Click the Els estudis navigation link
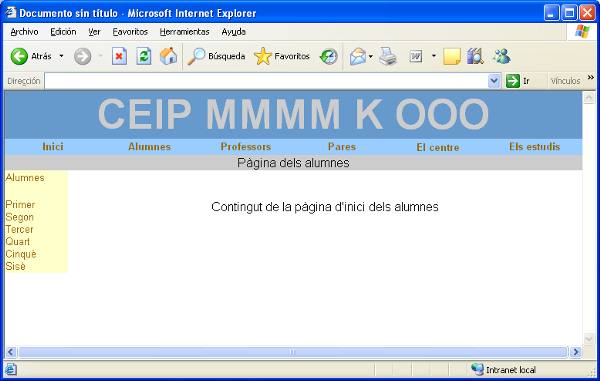The width and height of the screenshot is (600, 381). (x=534, y=147)
